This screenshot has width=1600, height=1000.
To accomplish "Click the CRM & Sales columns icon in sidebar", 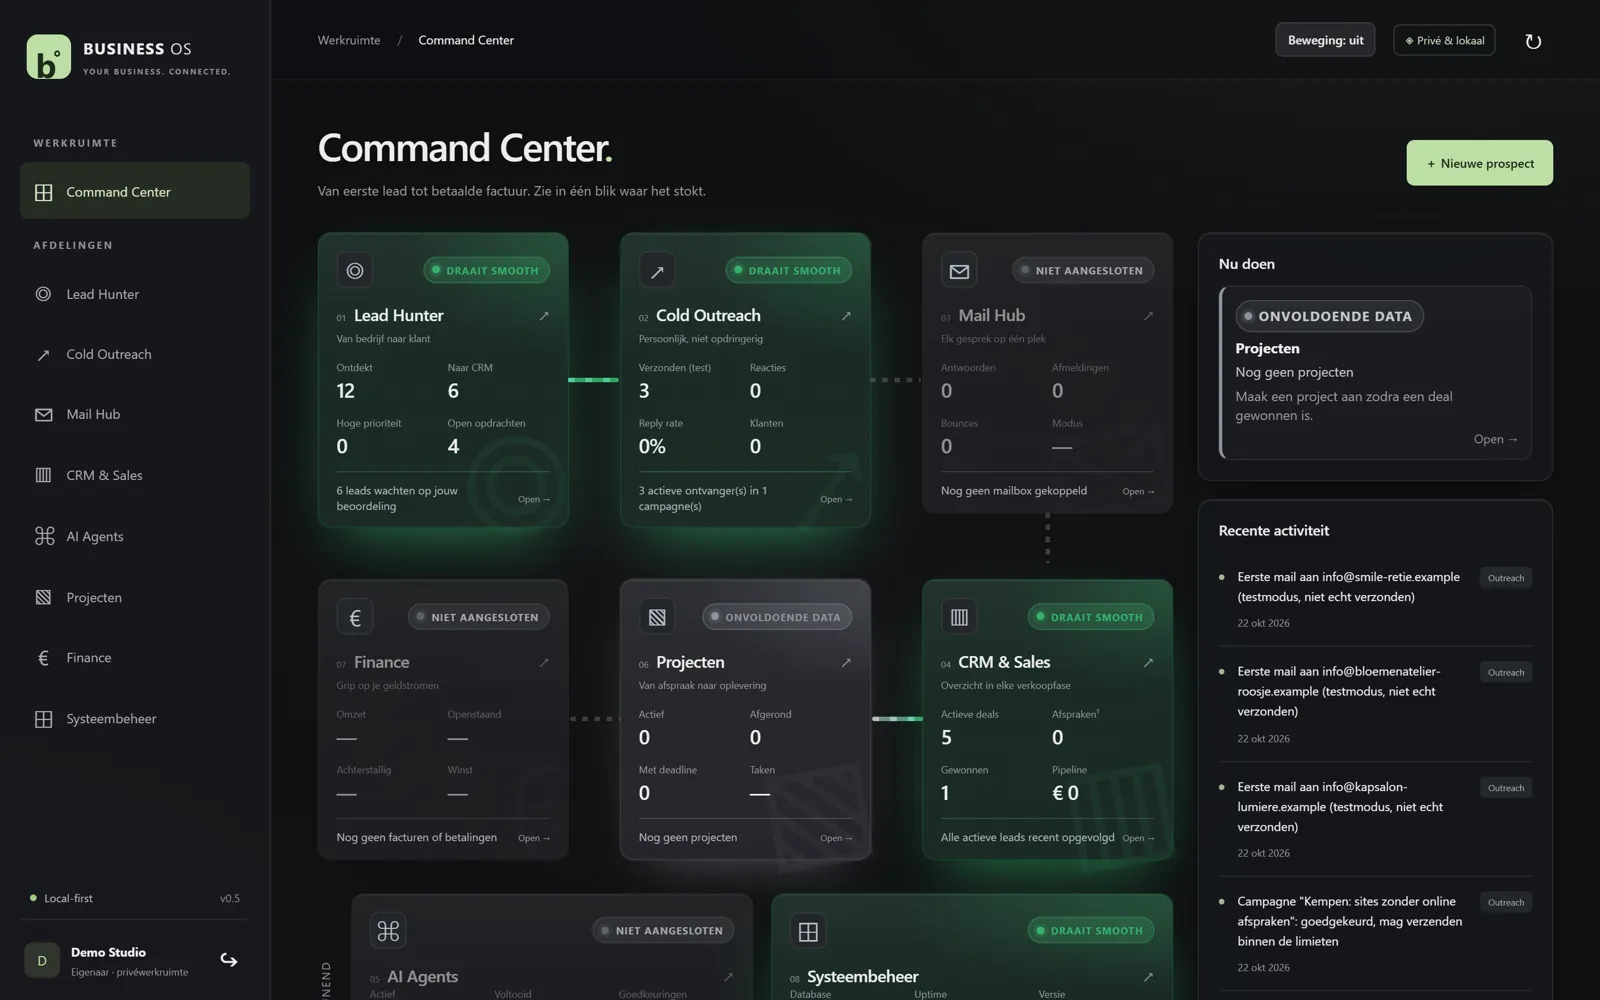I will click(43, 475).
